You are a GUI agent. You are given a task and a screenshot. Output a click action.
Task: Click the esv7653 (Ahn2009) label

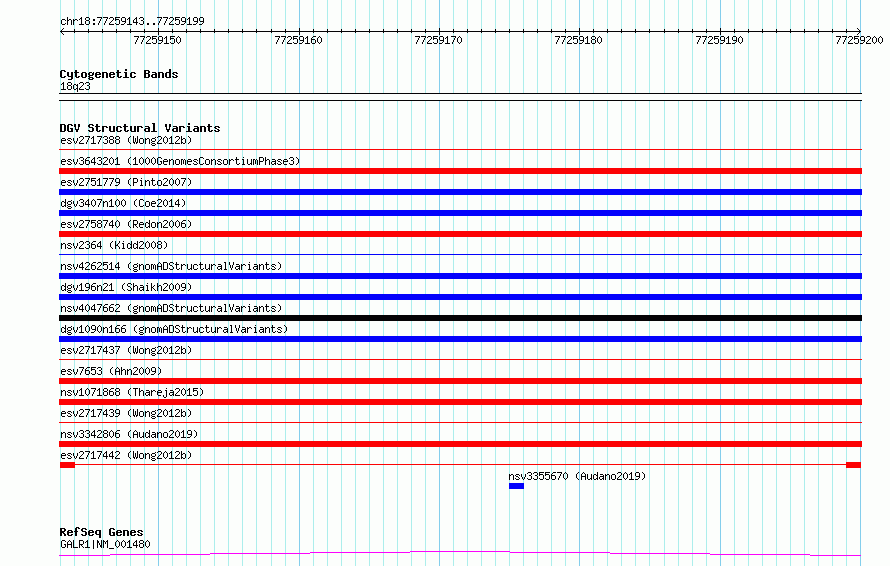111,371
